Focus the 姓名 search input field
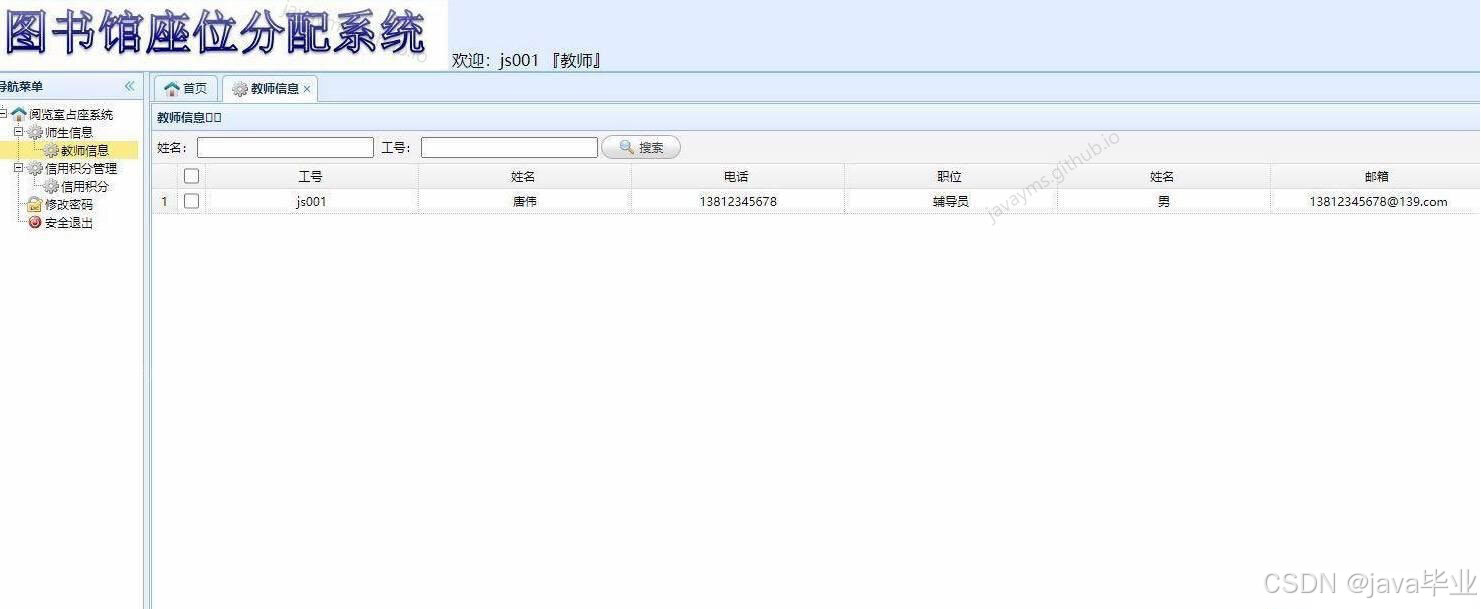The height and width of the screenshot is (609, 1481). point(285,148)
